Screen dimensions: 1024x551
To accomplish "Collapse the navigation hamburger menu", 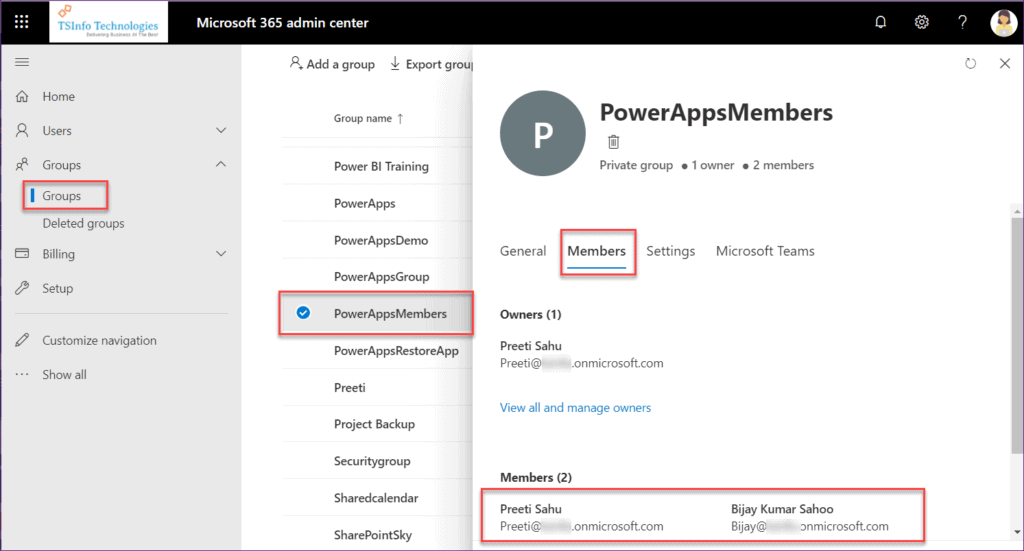I will (22, 62).
